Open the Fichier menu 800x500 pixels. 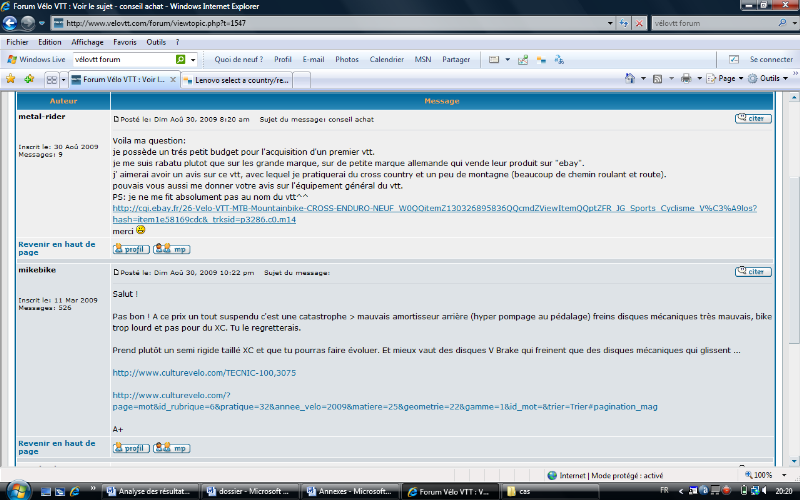point(17,42)
